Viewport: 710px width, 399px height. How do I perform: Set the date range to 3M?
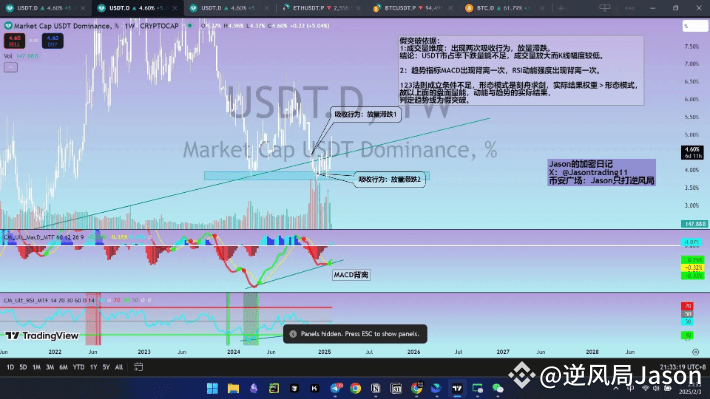pyautogui.click(x=50, y=367)
